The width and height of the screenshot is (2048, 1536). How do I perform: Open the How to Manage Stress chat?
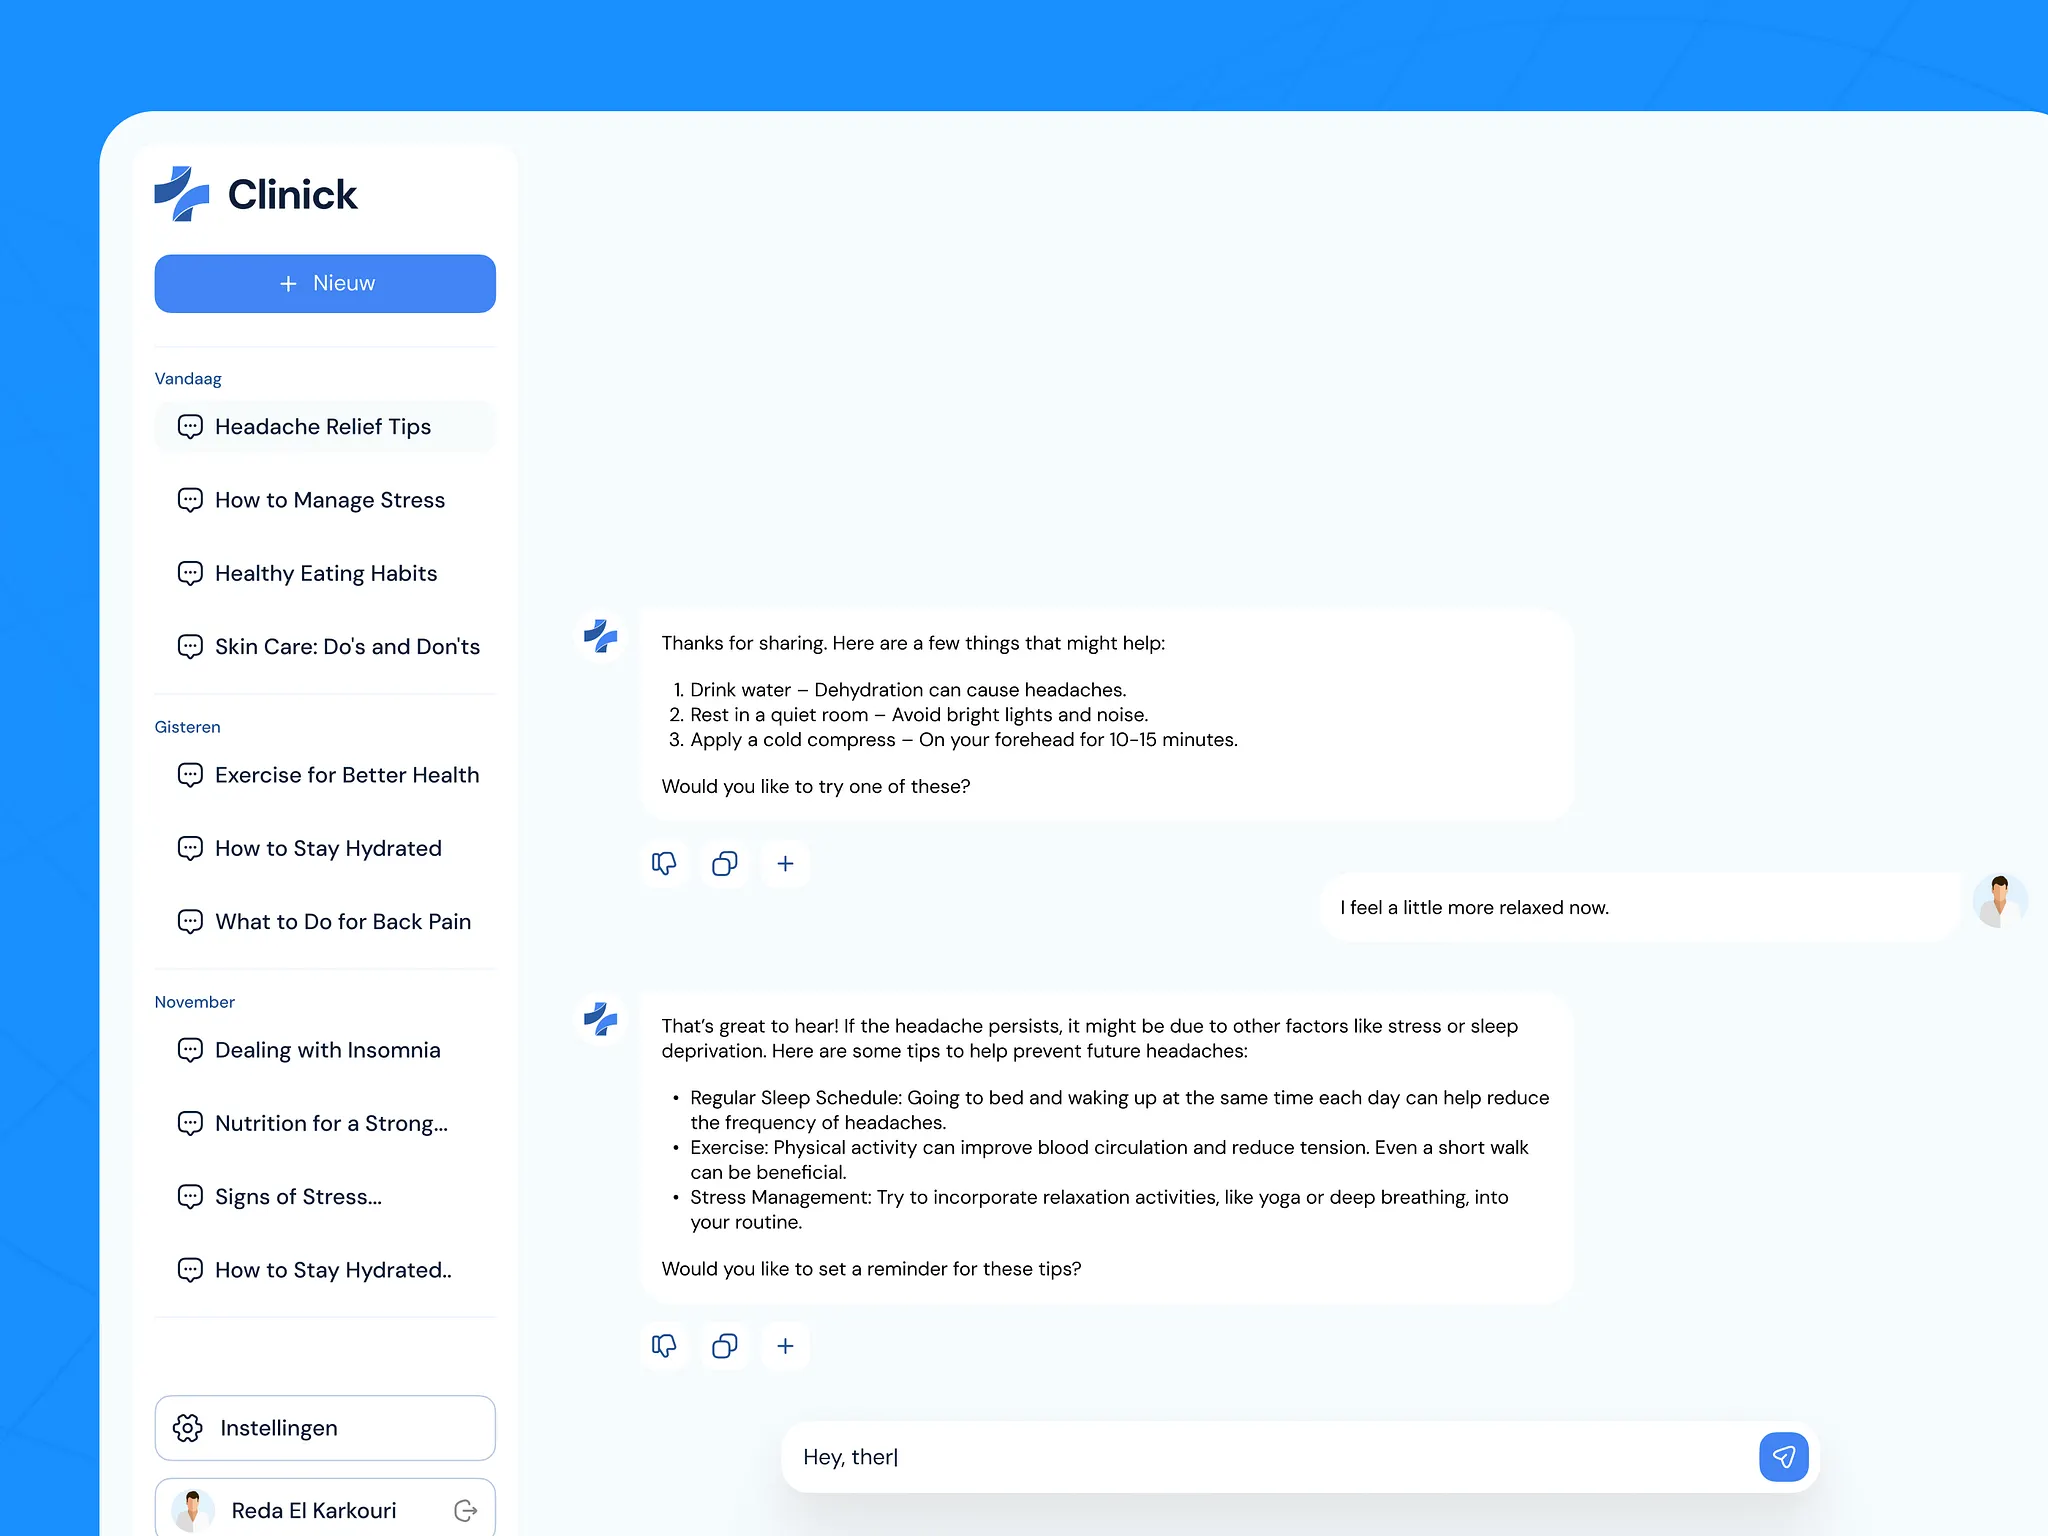(x=325, y=500)
